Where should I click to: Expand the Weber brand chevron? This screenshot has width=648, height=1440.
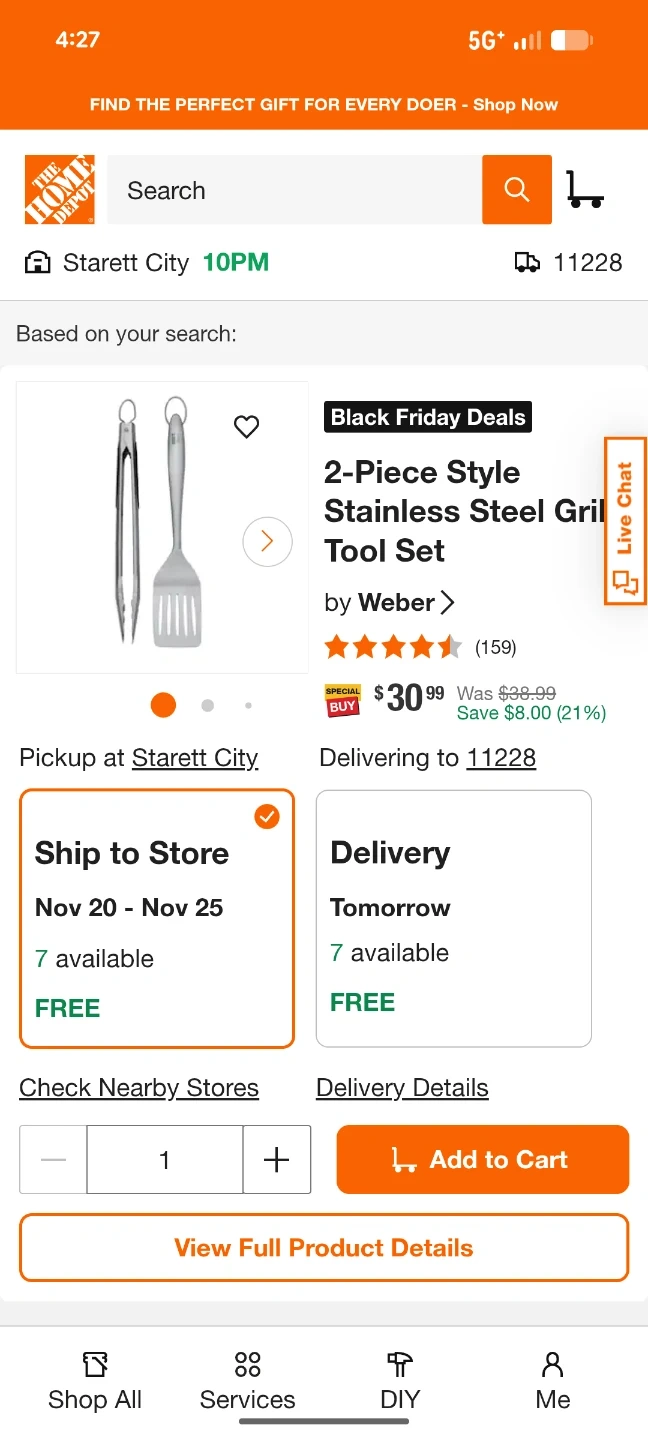pyautogui.click(x=447, y=602)
